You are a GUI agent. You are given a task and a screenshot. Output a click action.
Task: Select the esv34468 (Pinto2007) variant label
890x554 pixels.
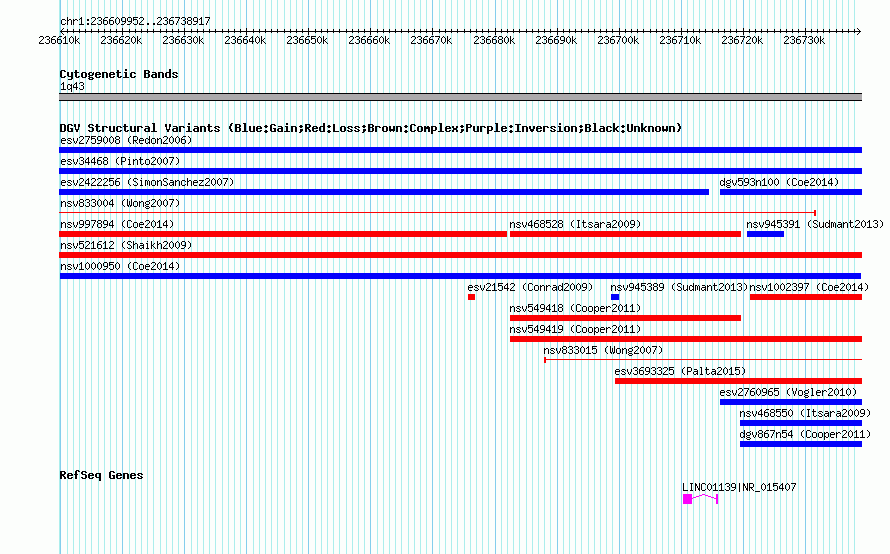tap(120, 161)
